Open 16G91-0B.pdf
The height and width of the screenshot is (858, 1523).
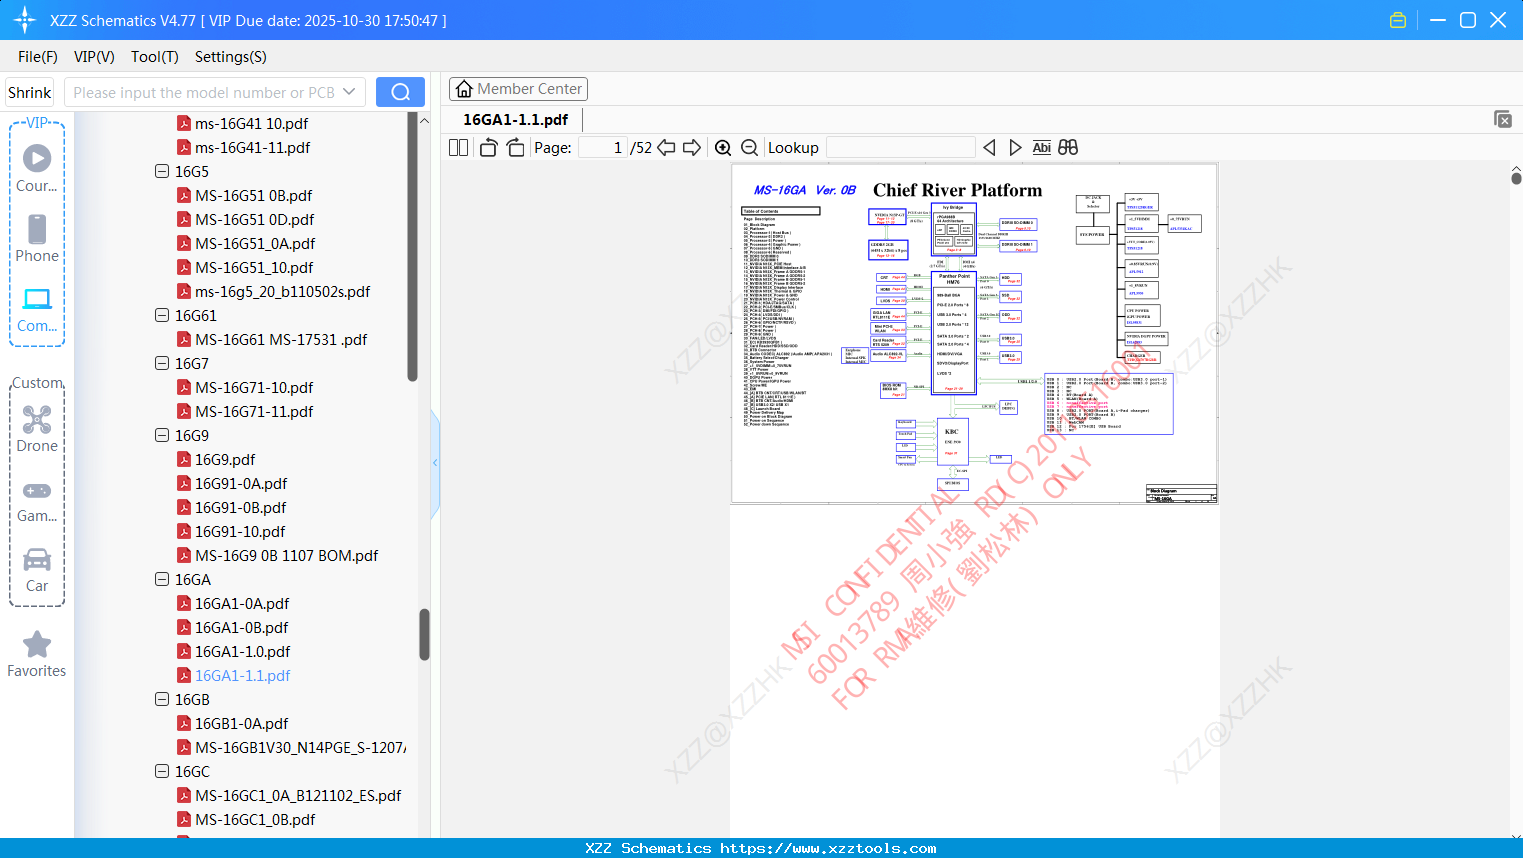pyautogui.click(x=240, y=507)
